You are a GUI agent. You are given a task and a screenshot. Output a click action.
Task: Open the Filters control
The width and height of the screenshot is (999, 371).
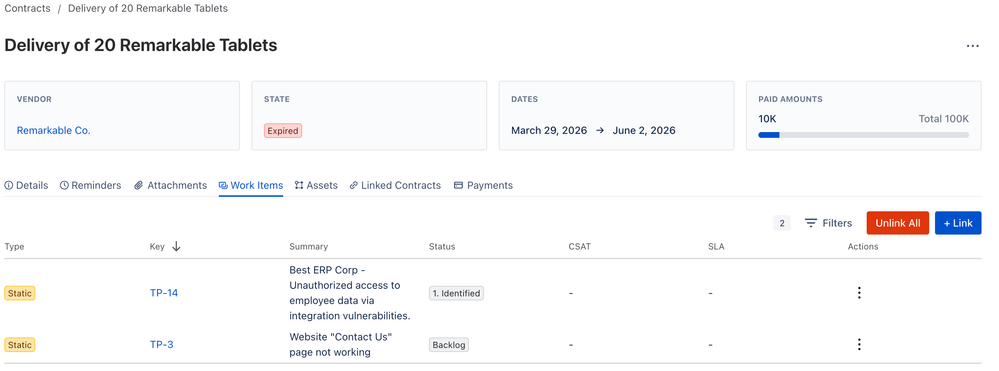[x=828, y=223]
